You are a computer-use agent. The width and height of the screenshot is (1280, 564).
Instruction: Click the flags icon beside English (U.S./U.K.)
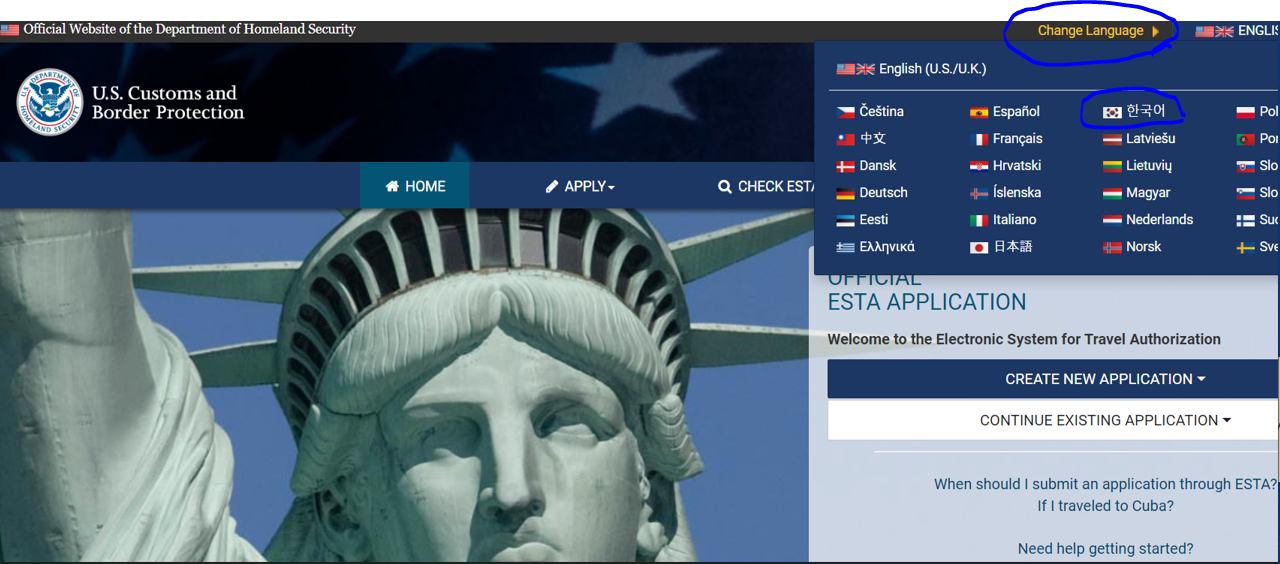pos(855,69)
